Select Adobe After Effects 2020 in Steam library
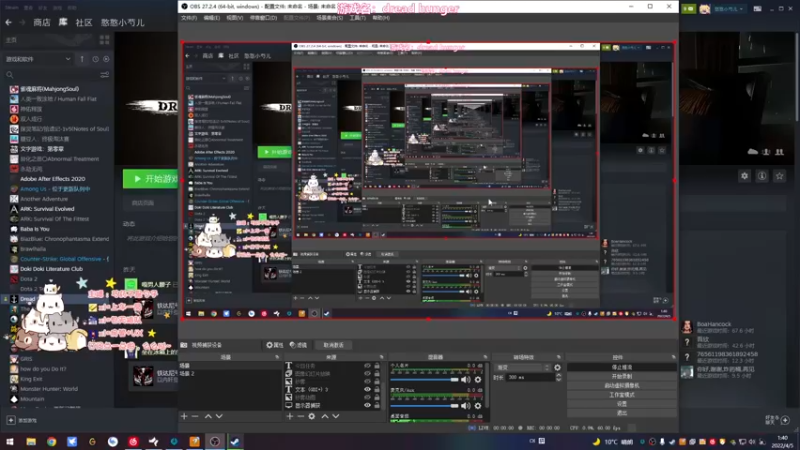 pyautogui.click(x=53, y=179)
